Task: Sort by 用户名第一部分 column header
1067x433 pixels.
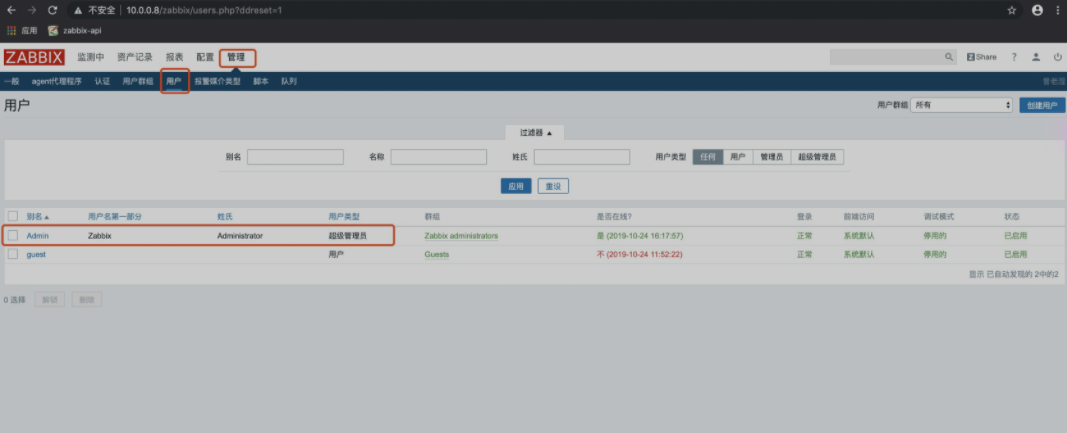Action: (x=115, y=216)
